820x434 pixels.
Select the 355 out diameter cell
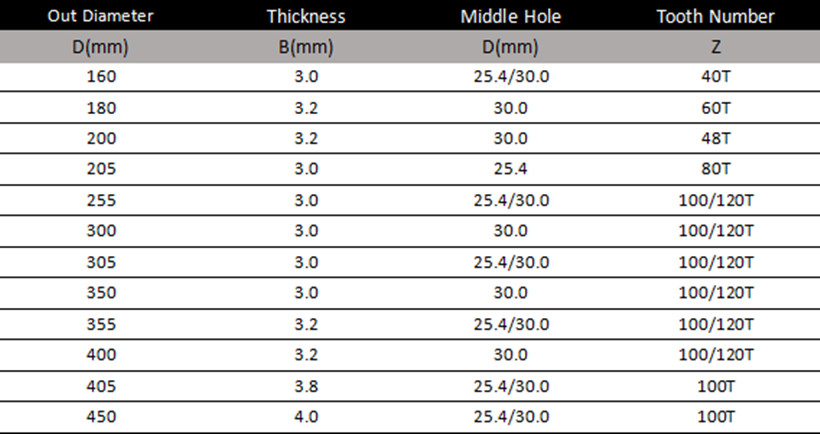(x=101, y=324)
